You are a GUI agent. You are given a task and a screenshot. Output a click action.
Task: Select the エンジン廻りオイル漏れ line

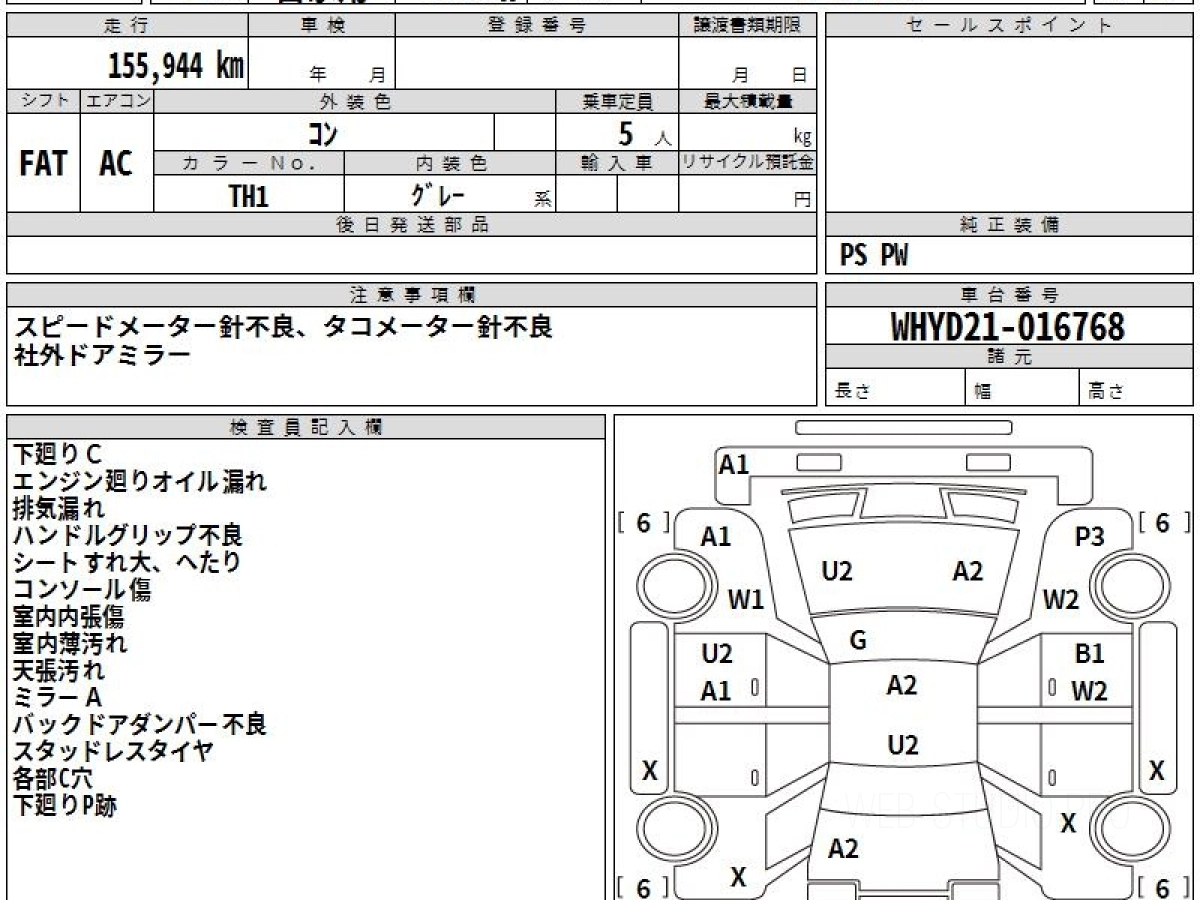tap(140, 482)
